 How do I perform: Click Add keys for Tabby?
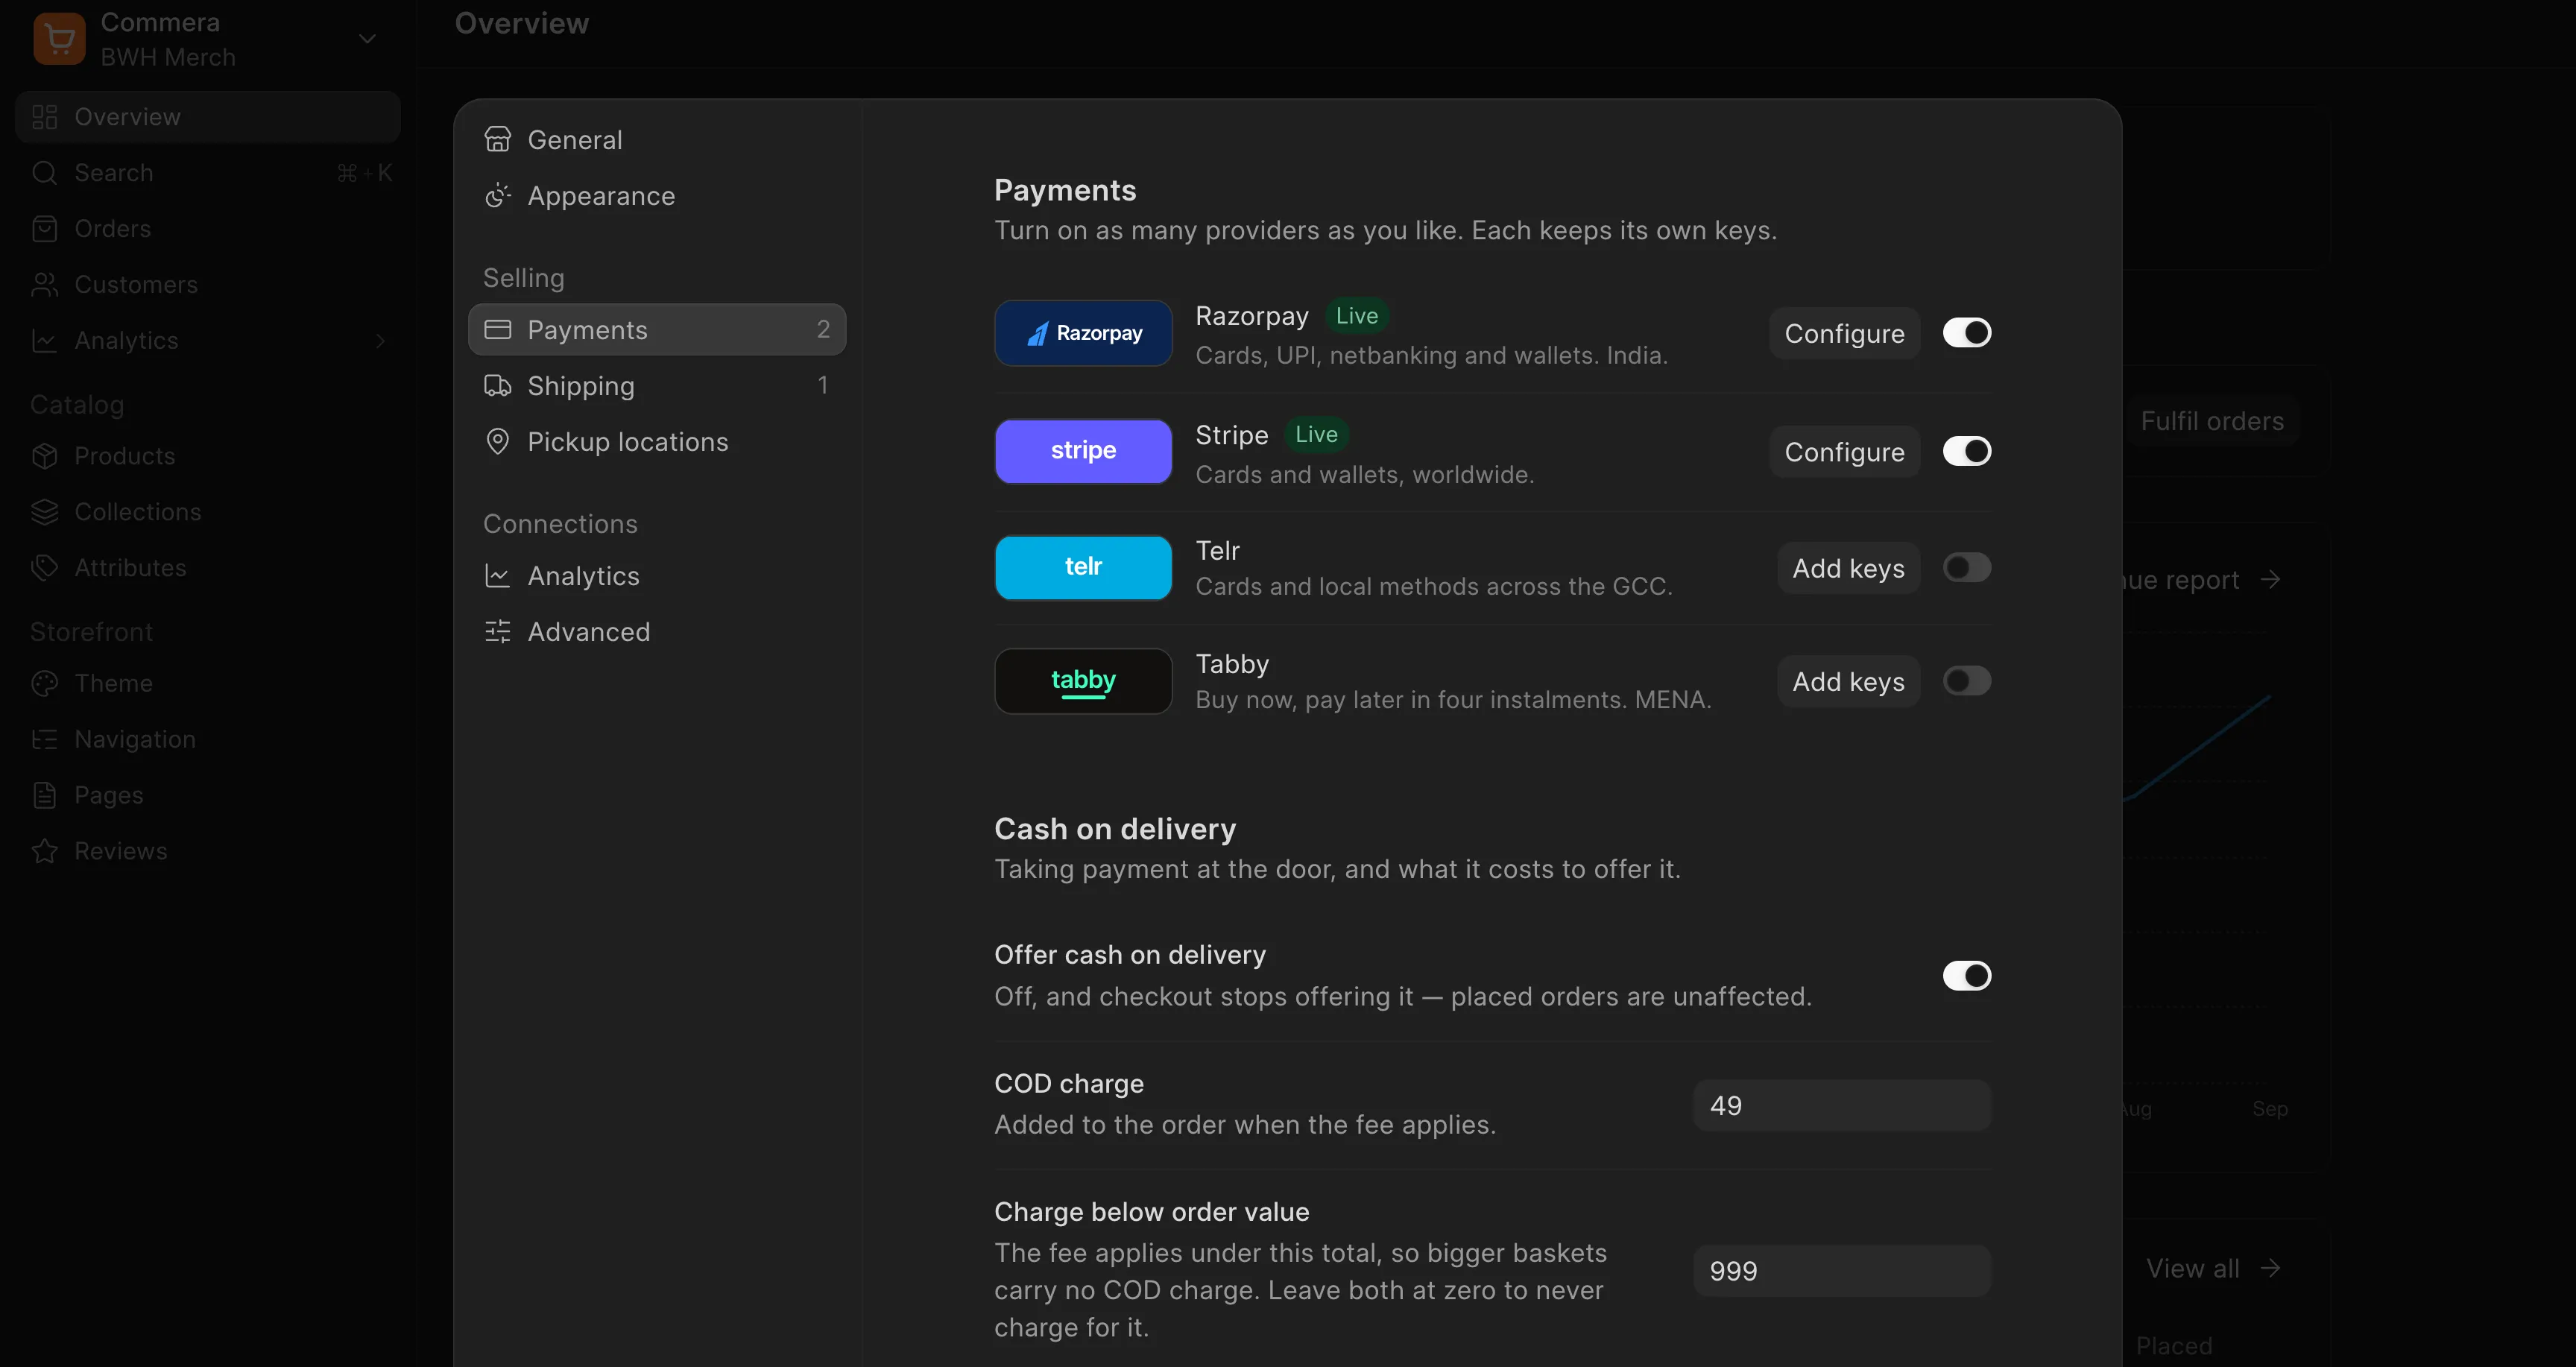[x=1848, y=681]
